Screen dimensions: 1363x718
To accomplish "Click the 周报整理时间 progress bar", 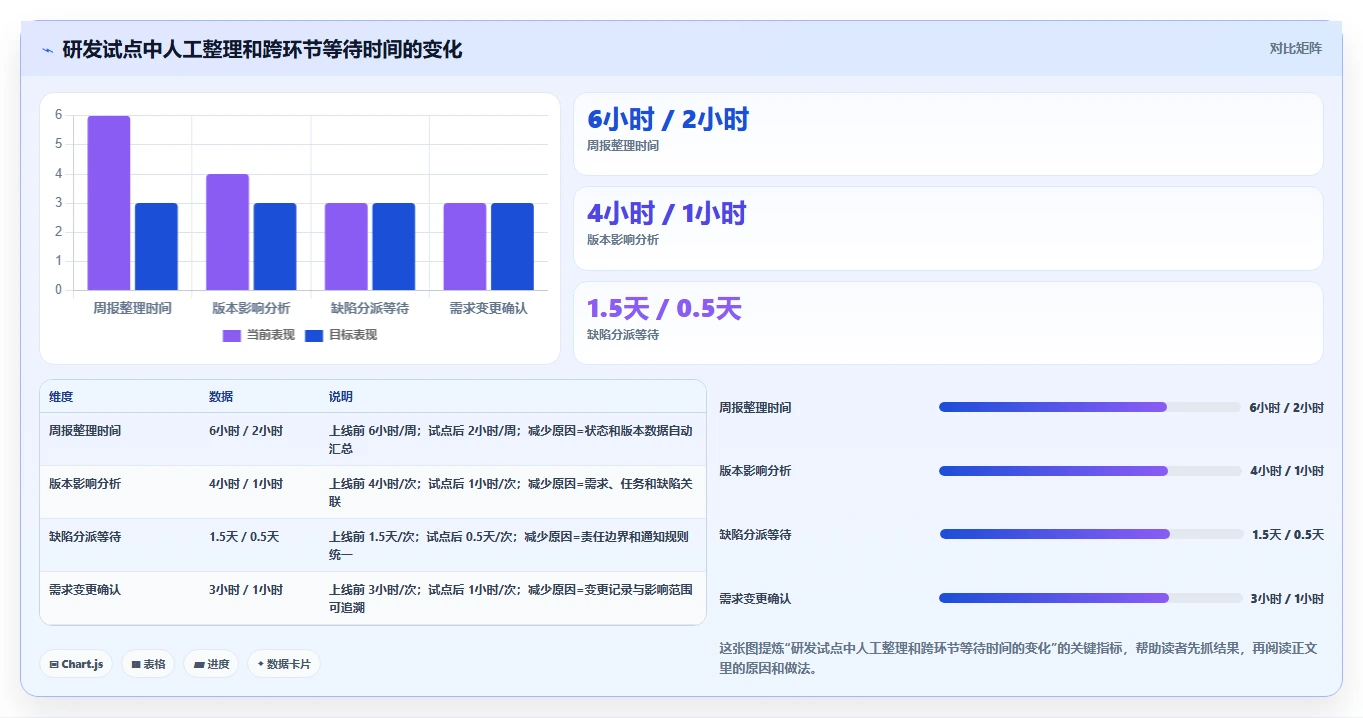I will (x=1090, y=407).
